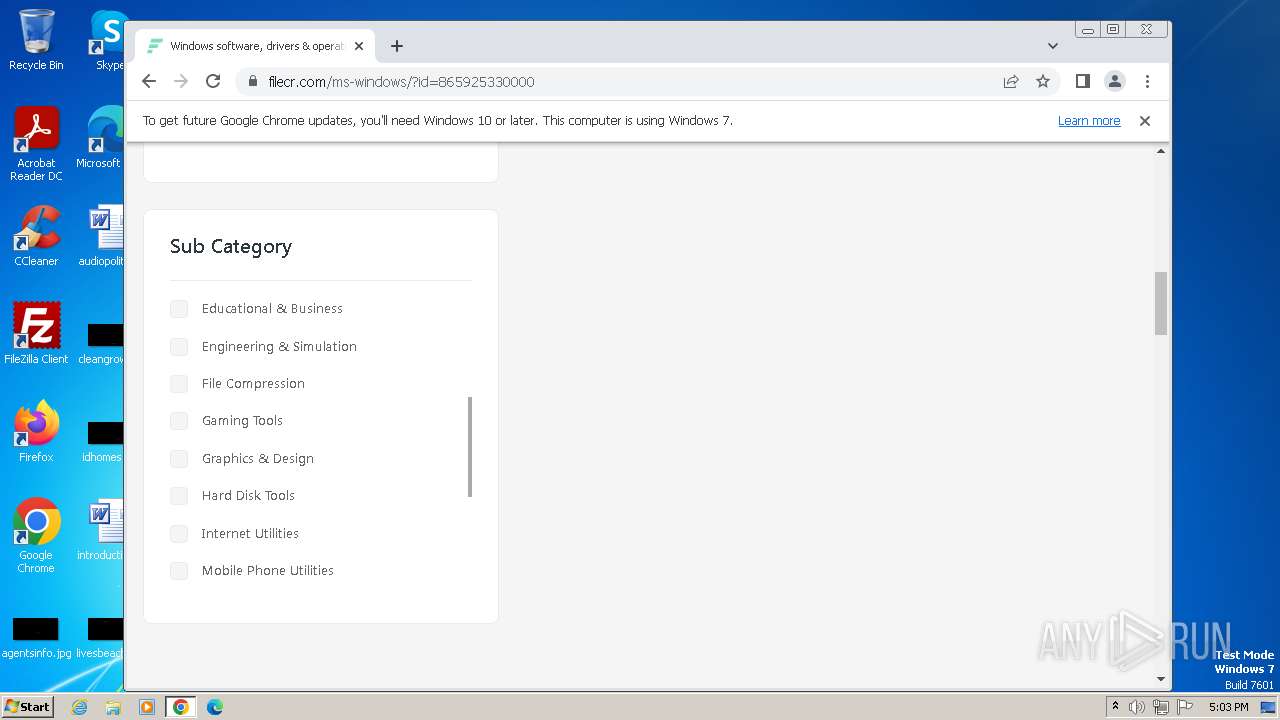Open the Action Center flag icon
This screenshot has height=720, width=1280.
[1185, 707]
